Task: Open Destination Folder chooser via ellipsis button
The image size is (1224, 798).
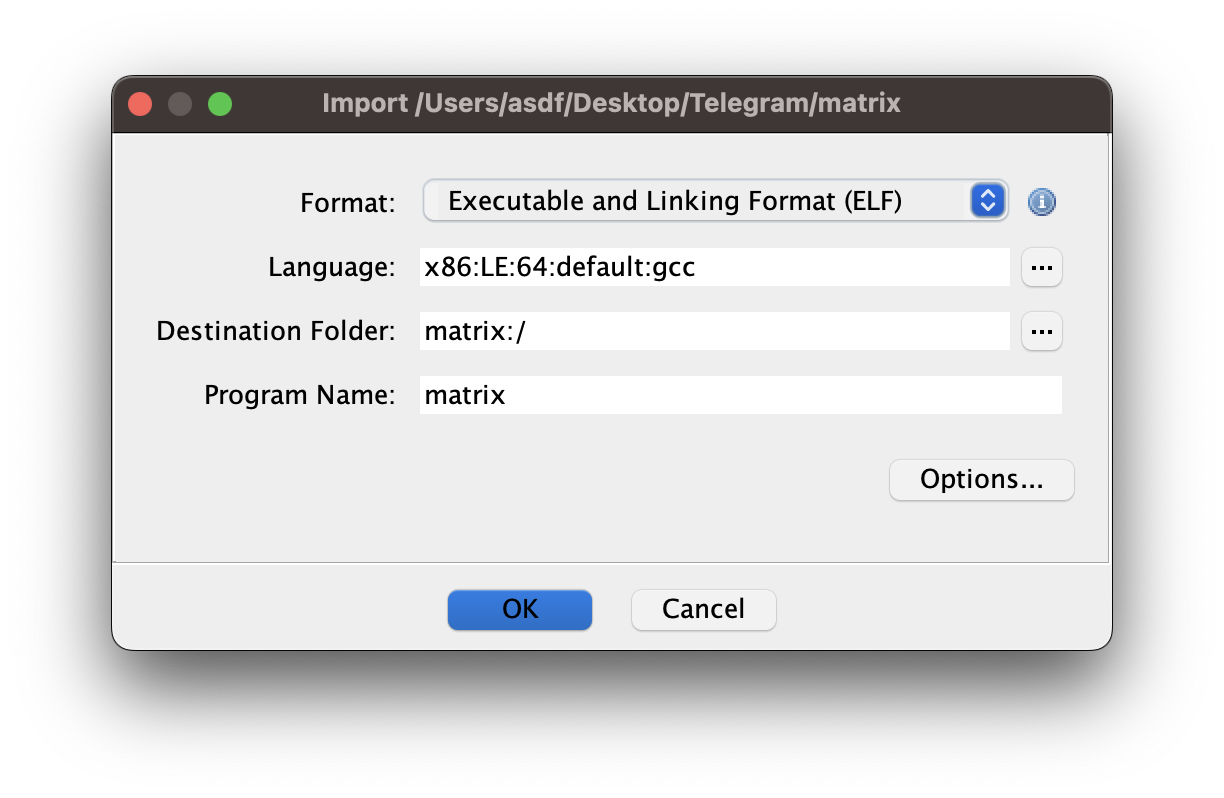Action: coord(1042,332)
